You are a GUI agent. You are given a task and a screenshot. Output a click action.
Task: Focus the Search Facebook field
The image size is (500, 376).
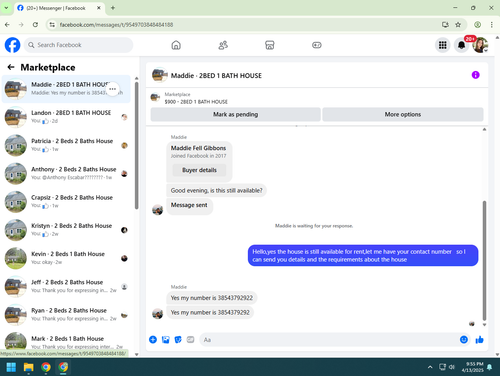click(x=78, y=45)
